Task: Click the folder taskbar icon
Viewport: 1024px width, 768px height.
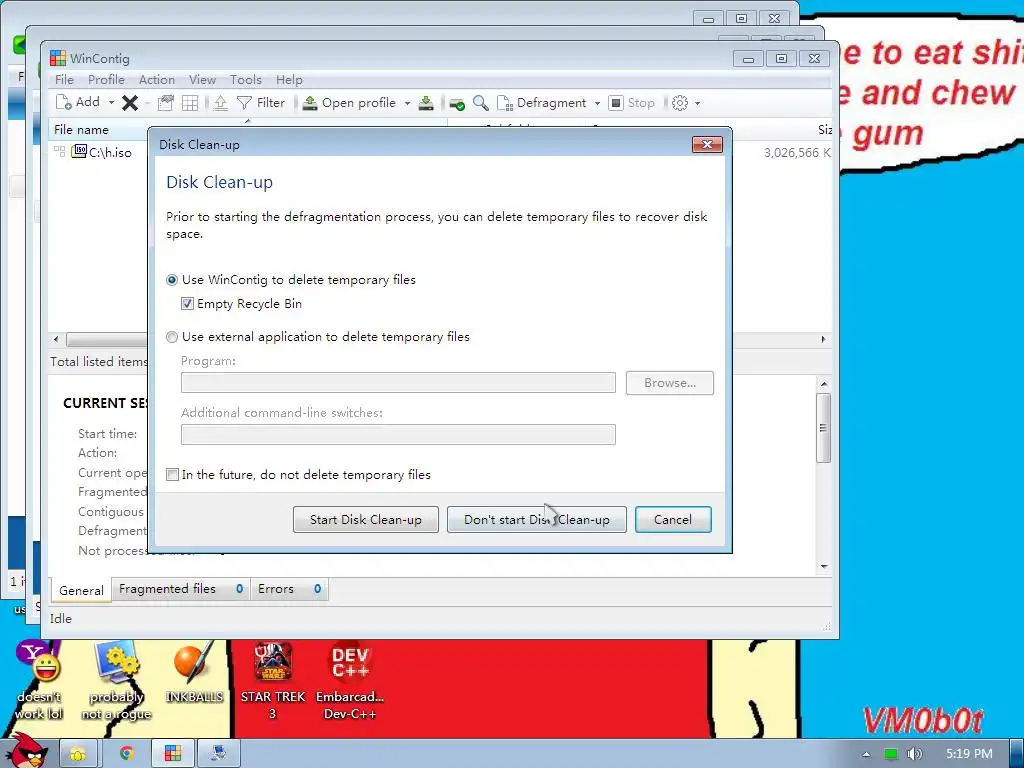Action: (x=78, y=754)
